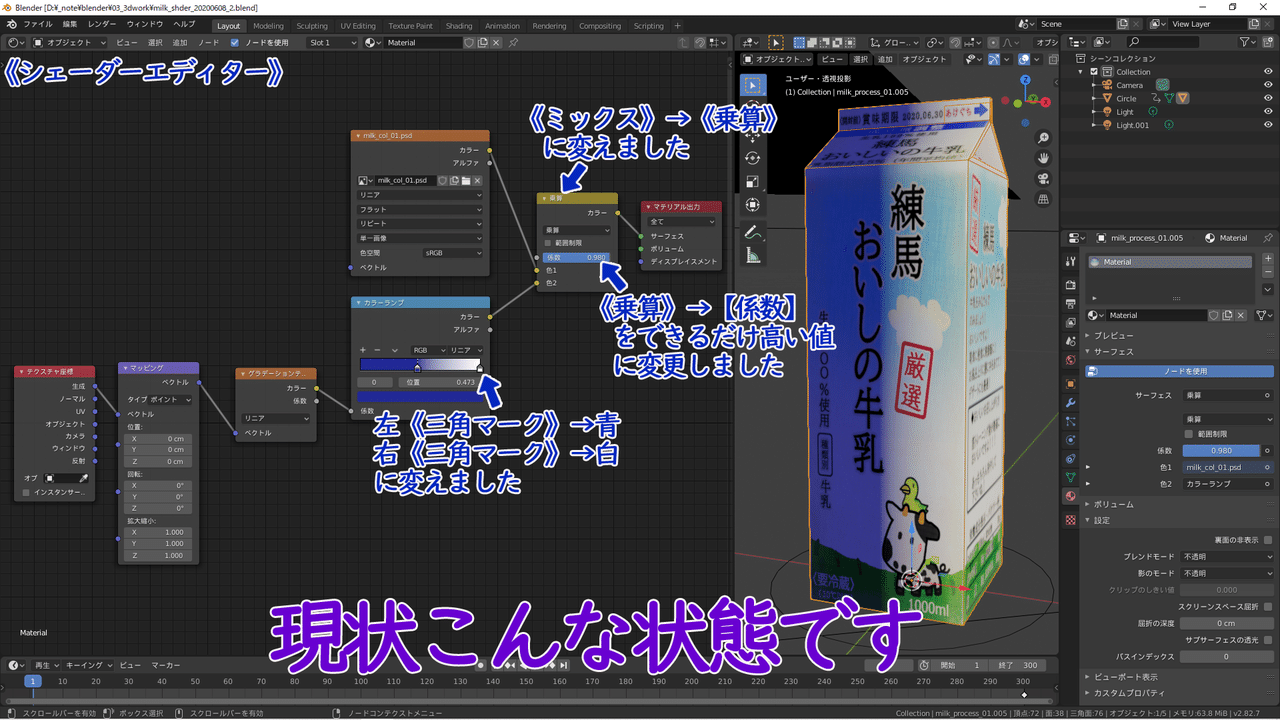
Task: Open the Render properties tab
Action: coord(1071,285)
